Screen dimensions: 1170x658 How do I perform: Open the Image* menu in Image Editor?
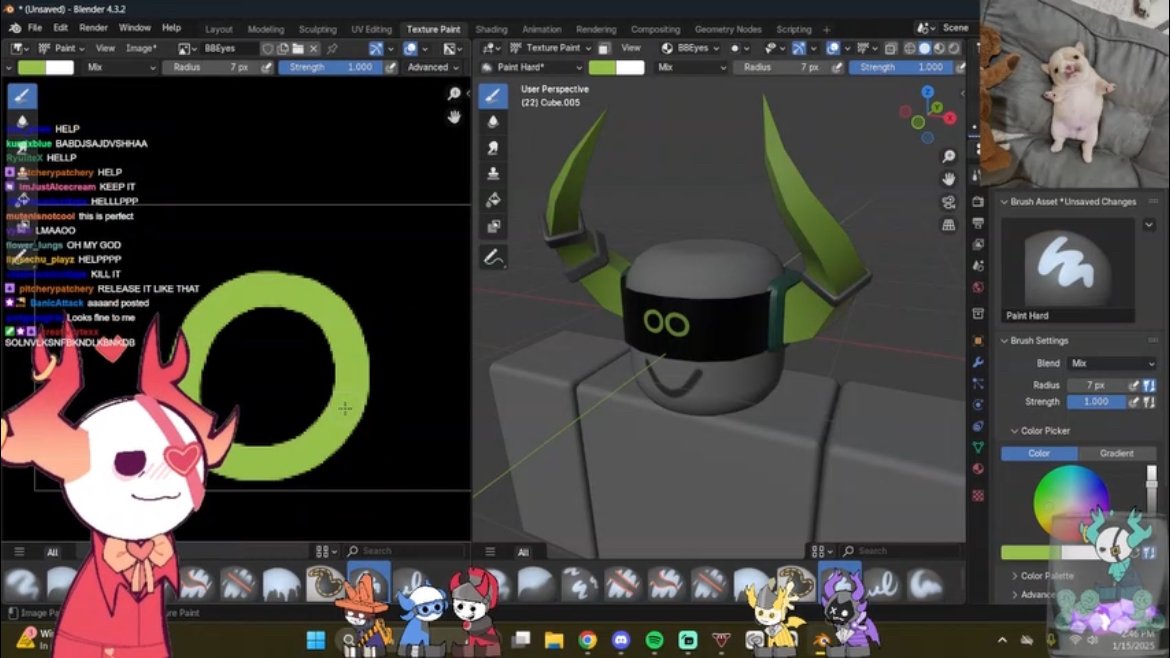[141, 48]
